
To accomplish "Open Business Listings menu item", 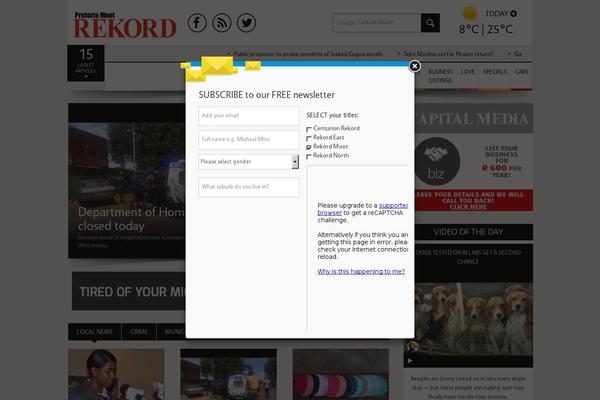I will 440,76.
